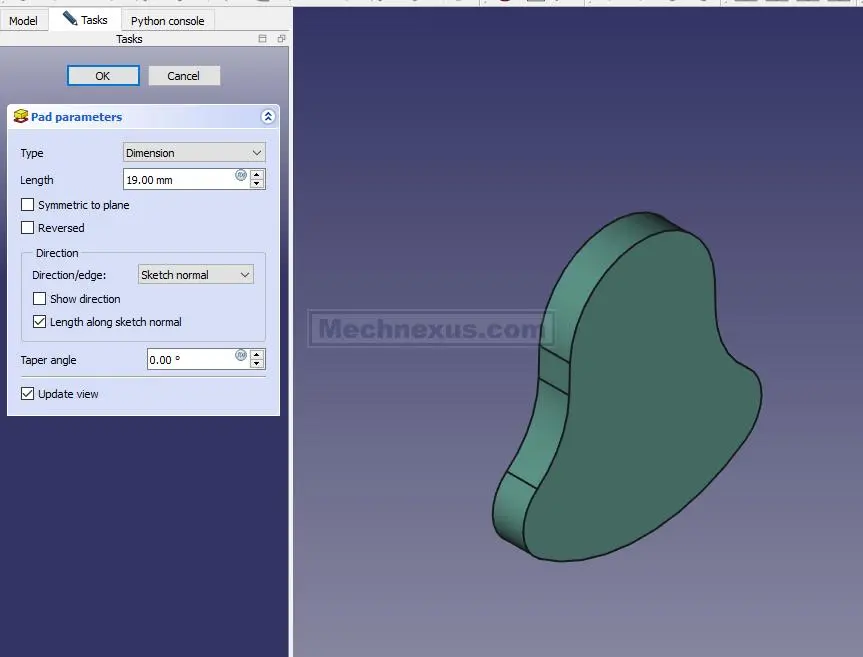Screen dimensions: 863x657
Task: Increase Length with the up arrow
Action: click(257, 174)
